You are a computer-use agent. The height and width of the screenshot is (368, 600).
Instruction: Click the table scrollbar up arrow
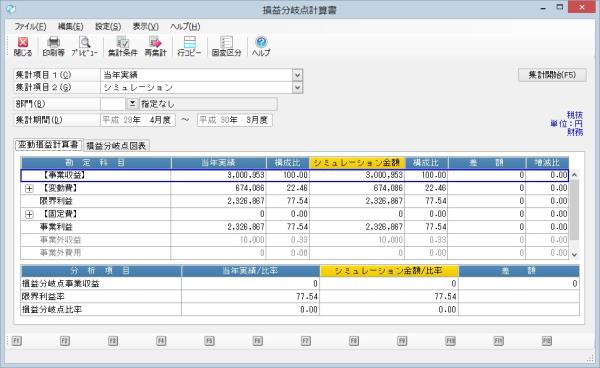(574, 174)
